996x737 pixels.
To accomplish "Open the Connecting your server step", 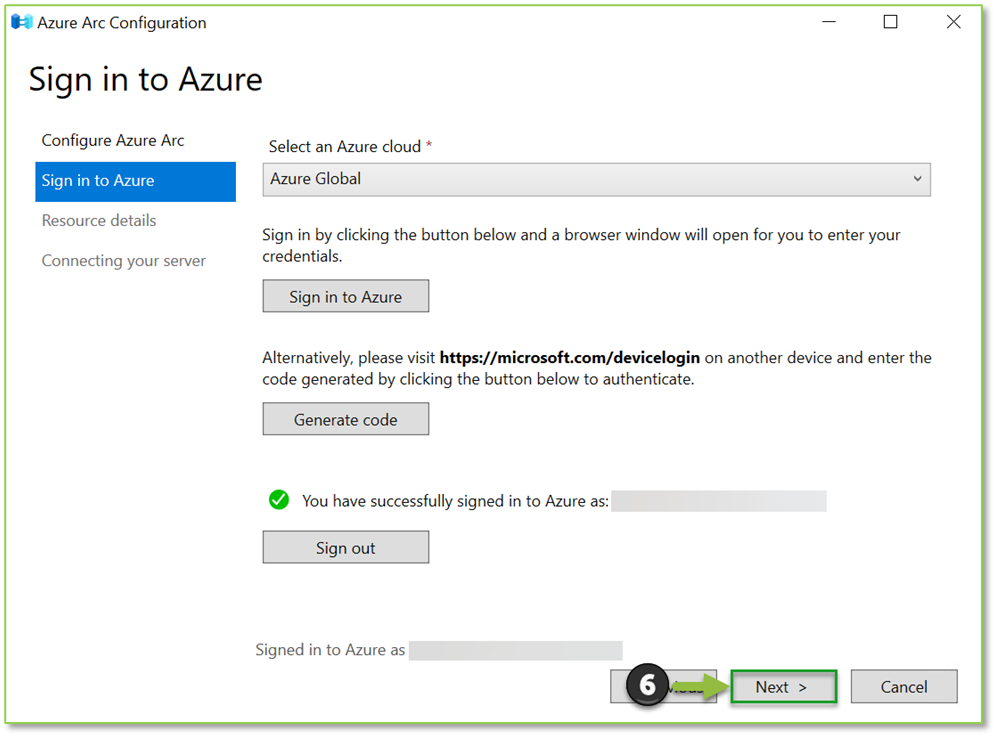I will pos(123,260).
